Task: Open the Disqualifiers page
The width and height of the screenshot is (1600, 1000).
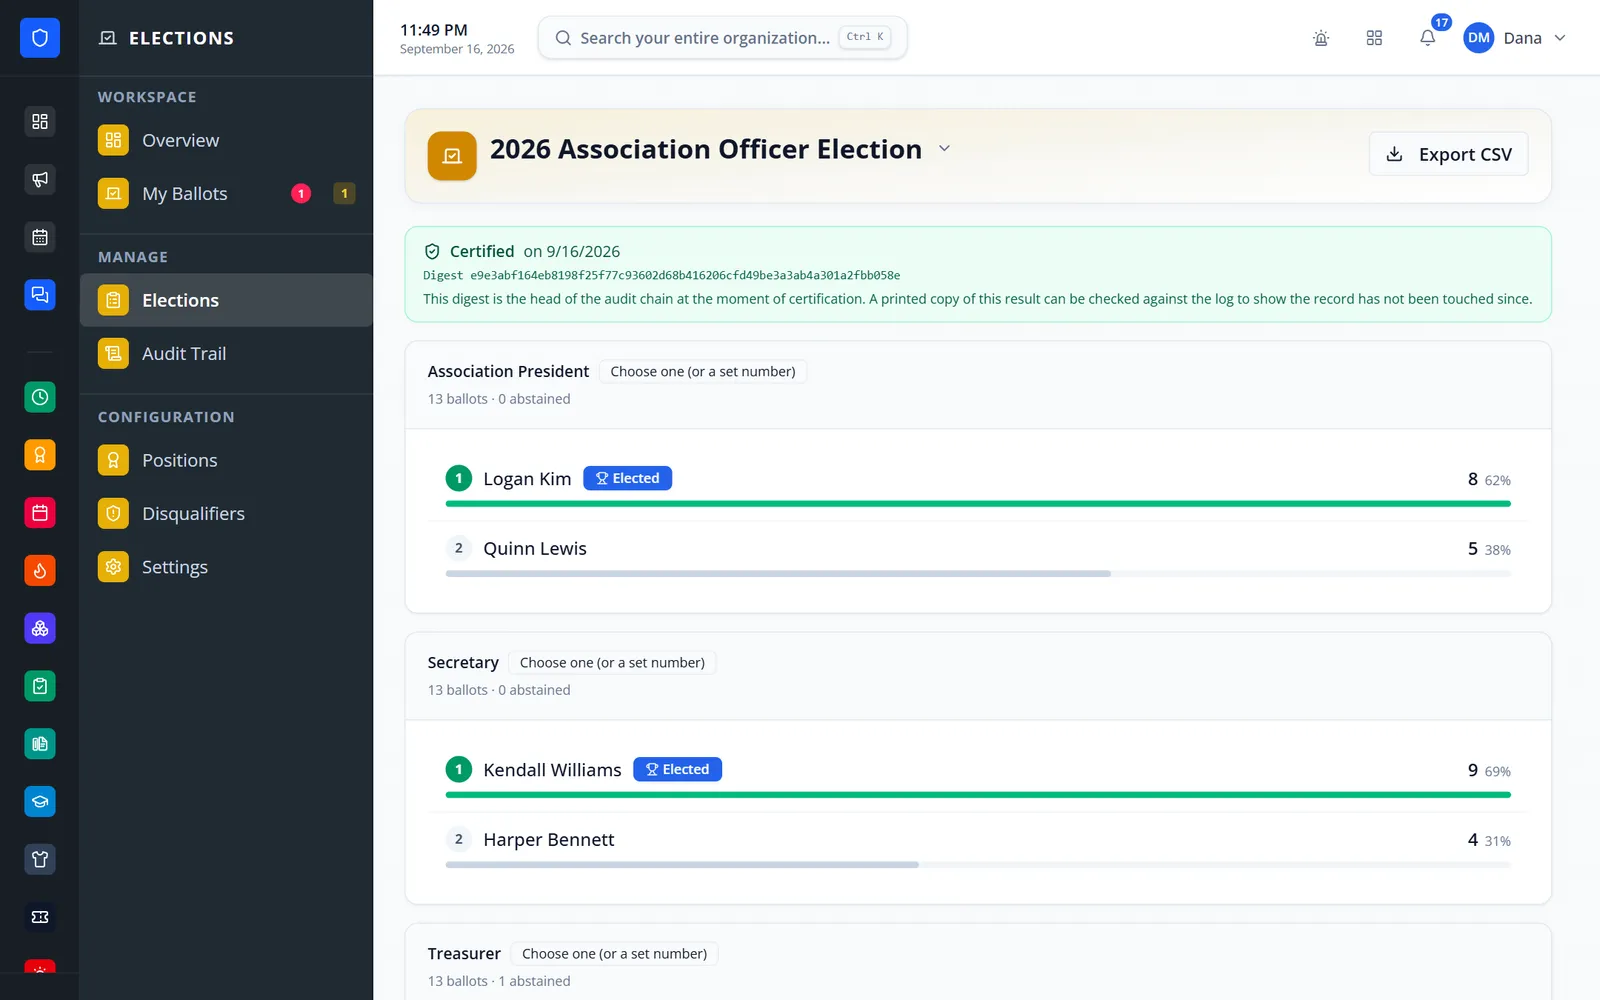Action: click(226, 514)
